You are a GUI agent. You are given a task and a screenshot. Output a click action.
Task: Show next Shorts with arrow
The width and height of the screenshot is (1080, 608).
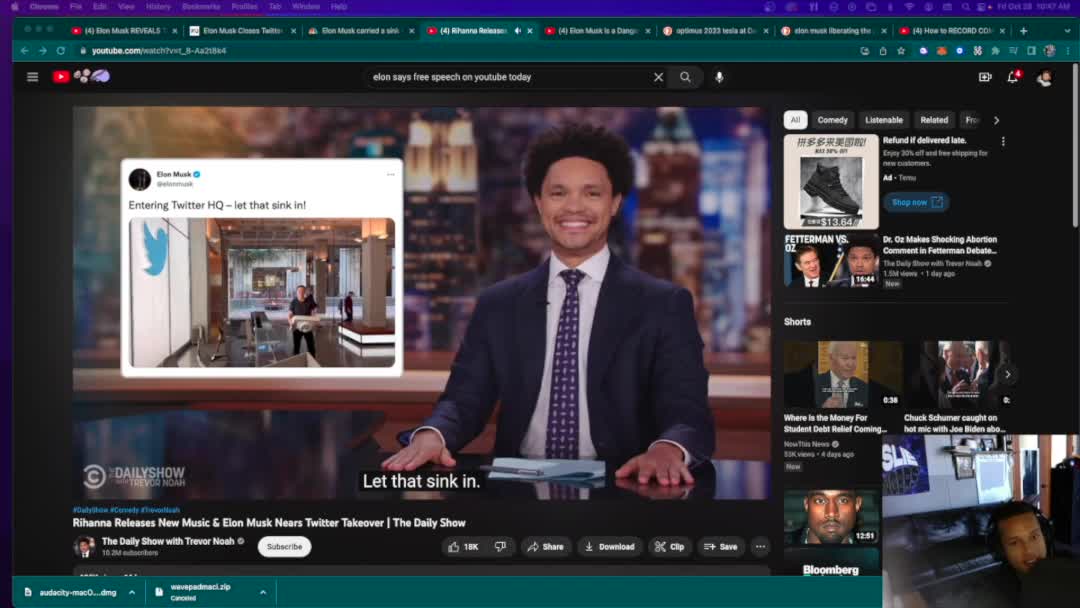1008,375
